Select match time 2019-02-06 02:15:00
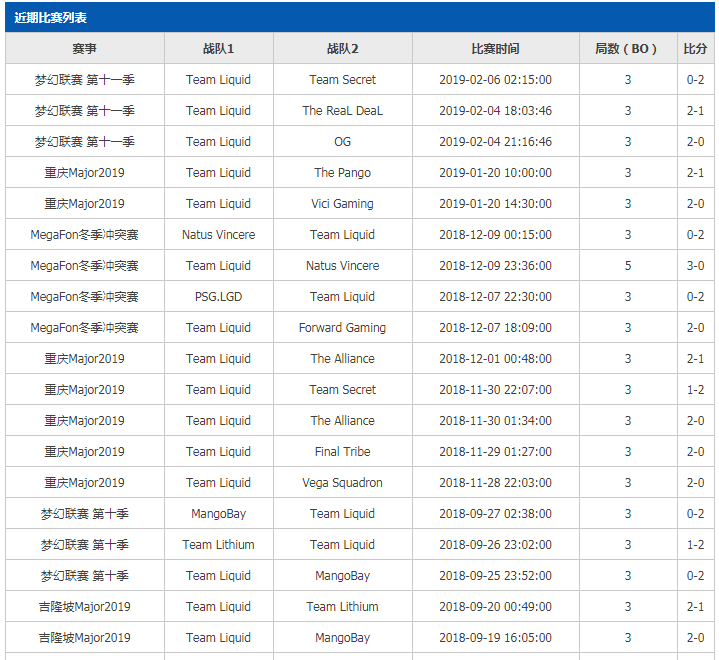 pyautogui.click(x=495, y=80)
